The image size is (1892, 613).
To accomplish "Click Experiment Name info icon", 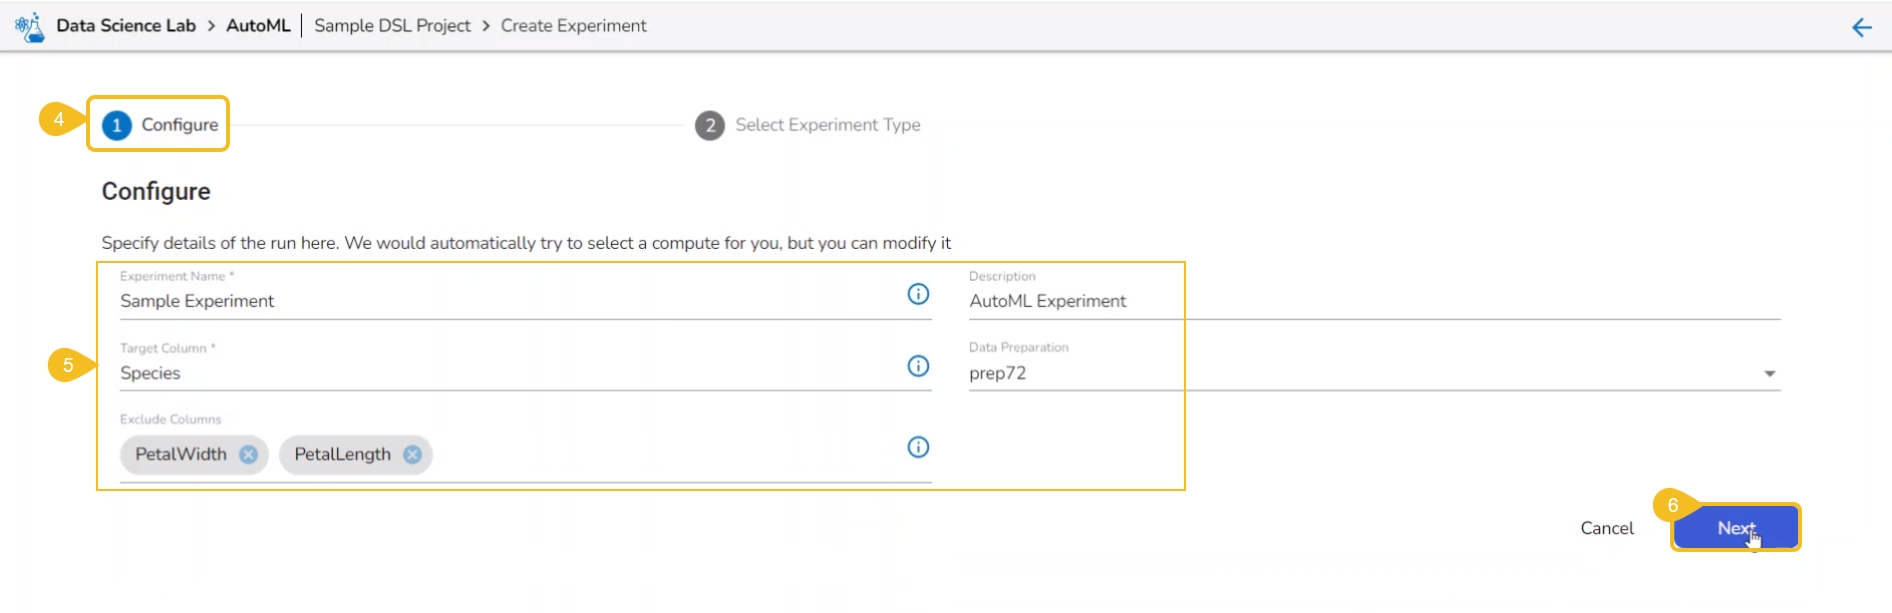I will [918, 294].
